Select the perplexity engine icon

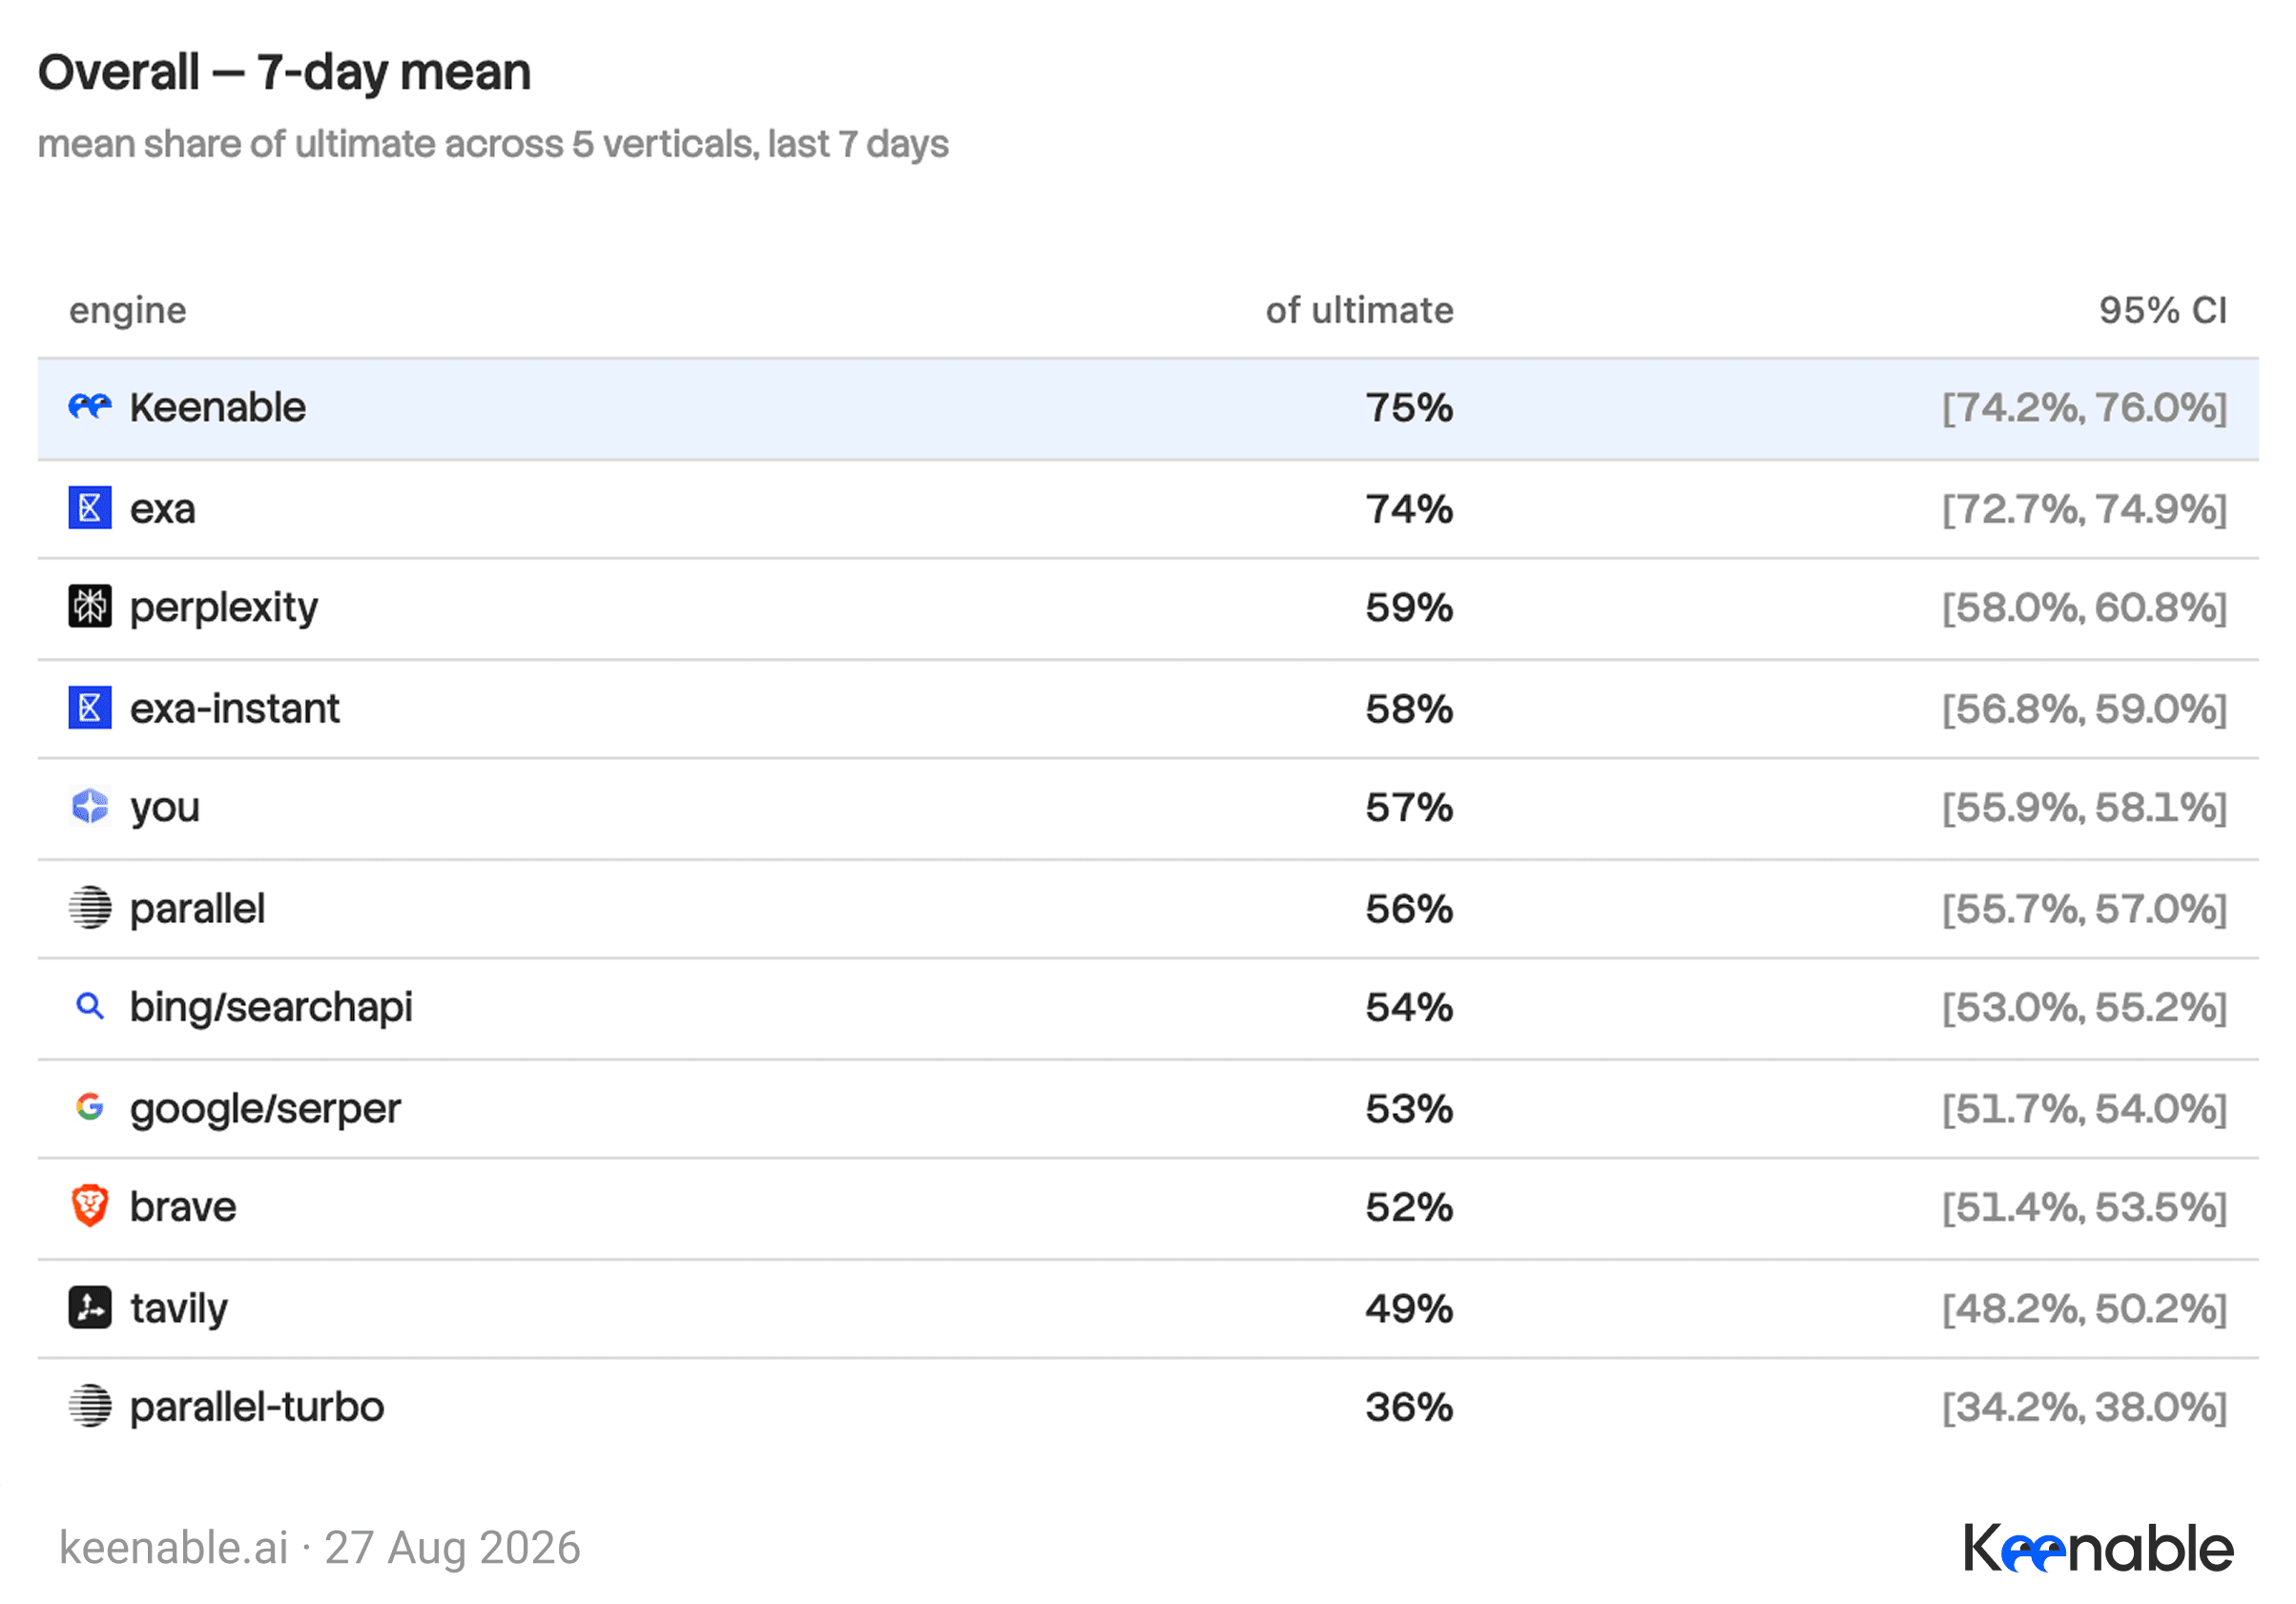tap(90, 607)
